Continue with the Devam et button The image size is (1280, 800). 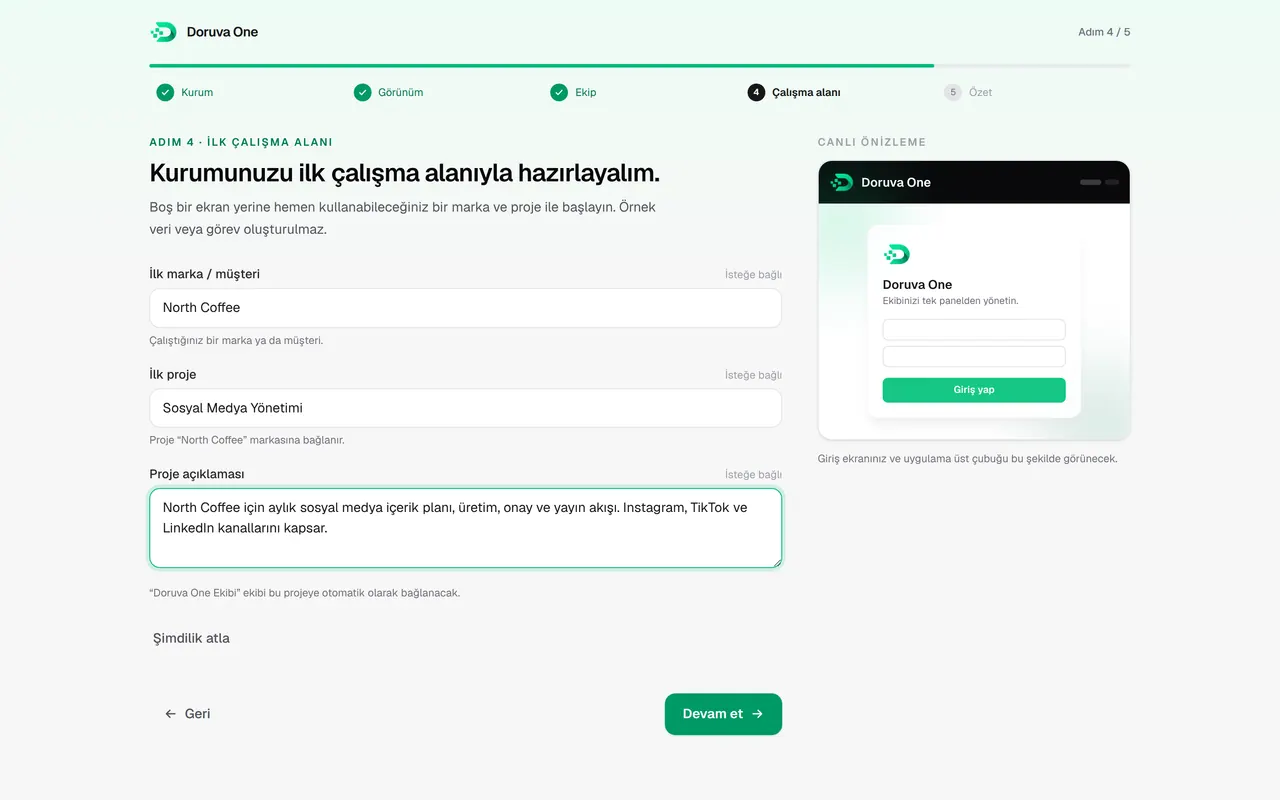click(723, 714)
